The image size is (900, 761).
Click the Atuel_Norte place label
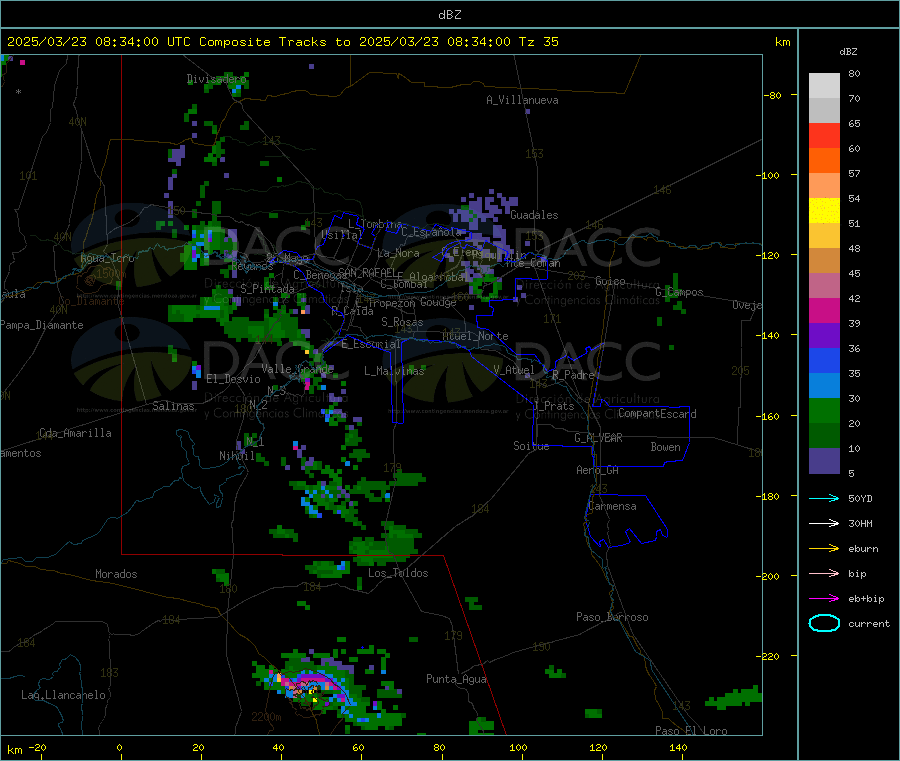[x=475, y=336]
